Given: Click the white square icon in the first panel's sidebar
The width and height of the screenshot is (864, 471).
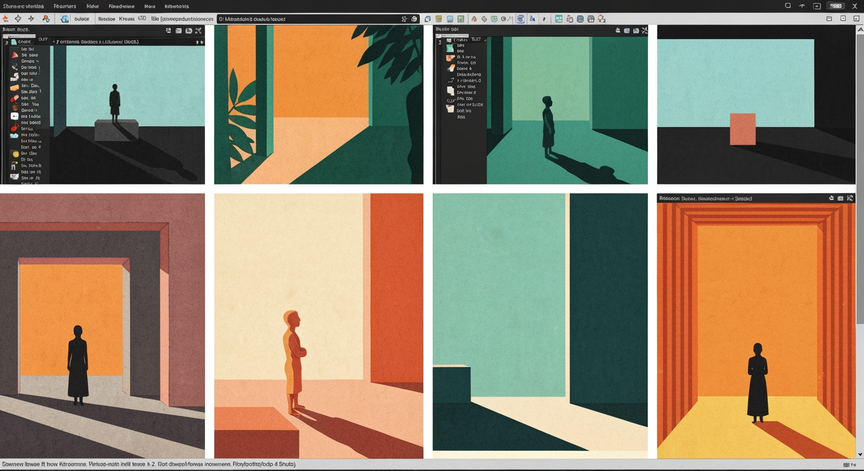Looking at the screenshot, I should tap(14, 116).
